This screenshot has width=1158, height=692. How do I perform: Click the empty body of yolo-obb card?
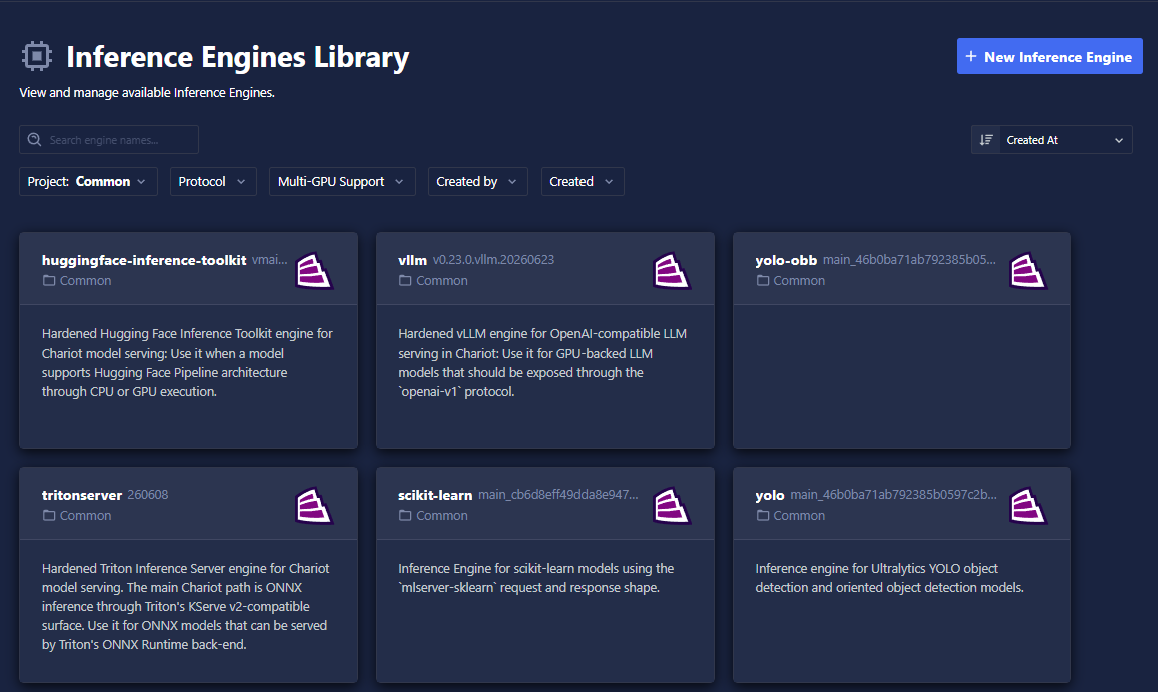tap(902, 376)
